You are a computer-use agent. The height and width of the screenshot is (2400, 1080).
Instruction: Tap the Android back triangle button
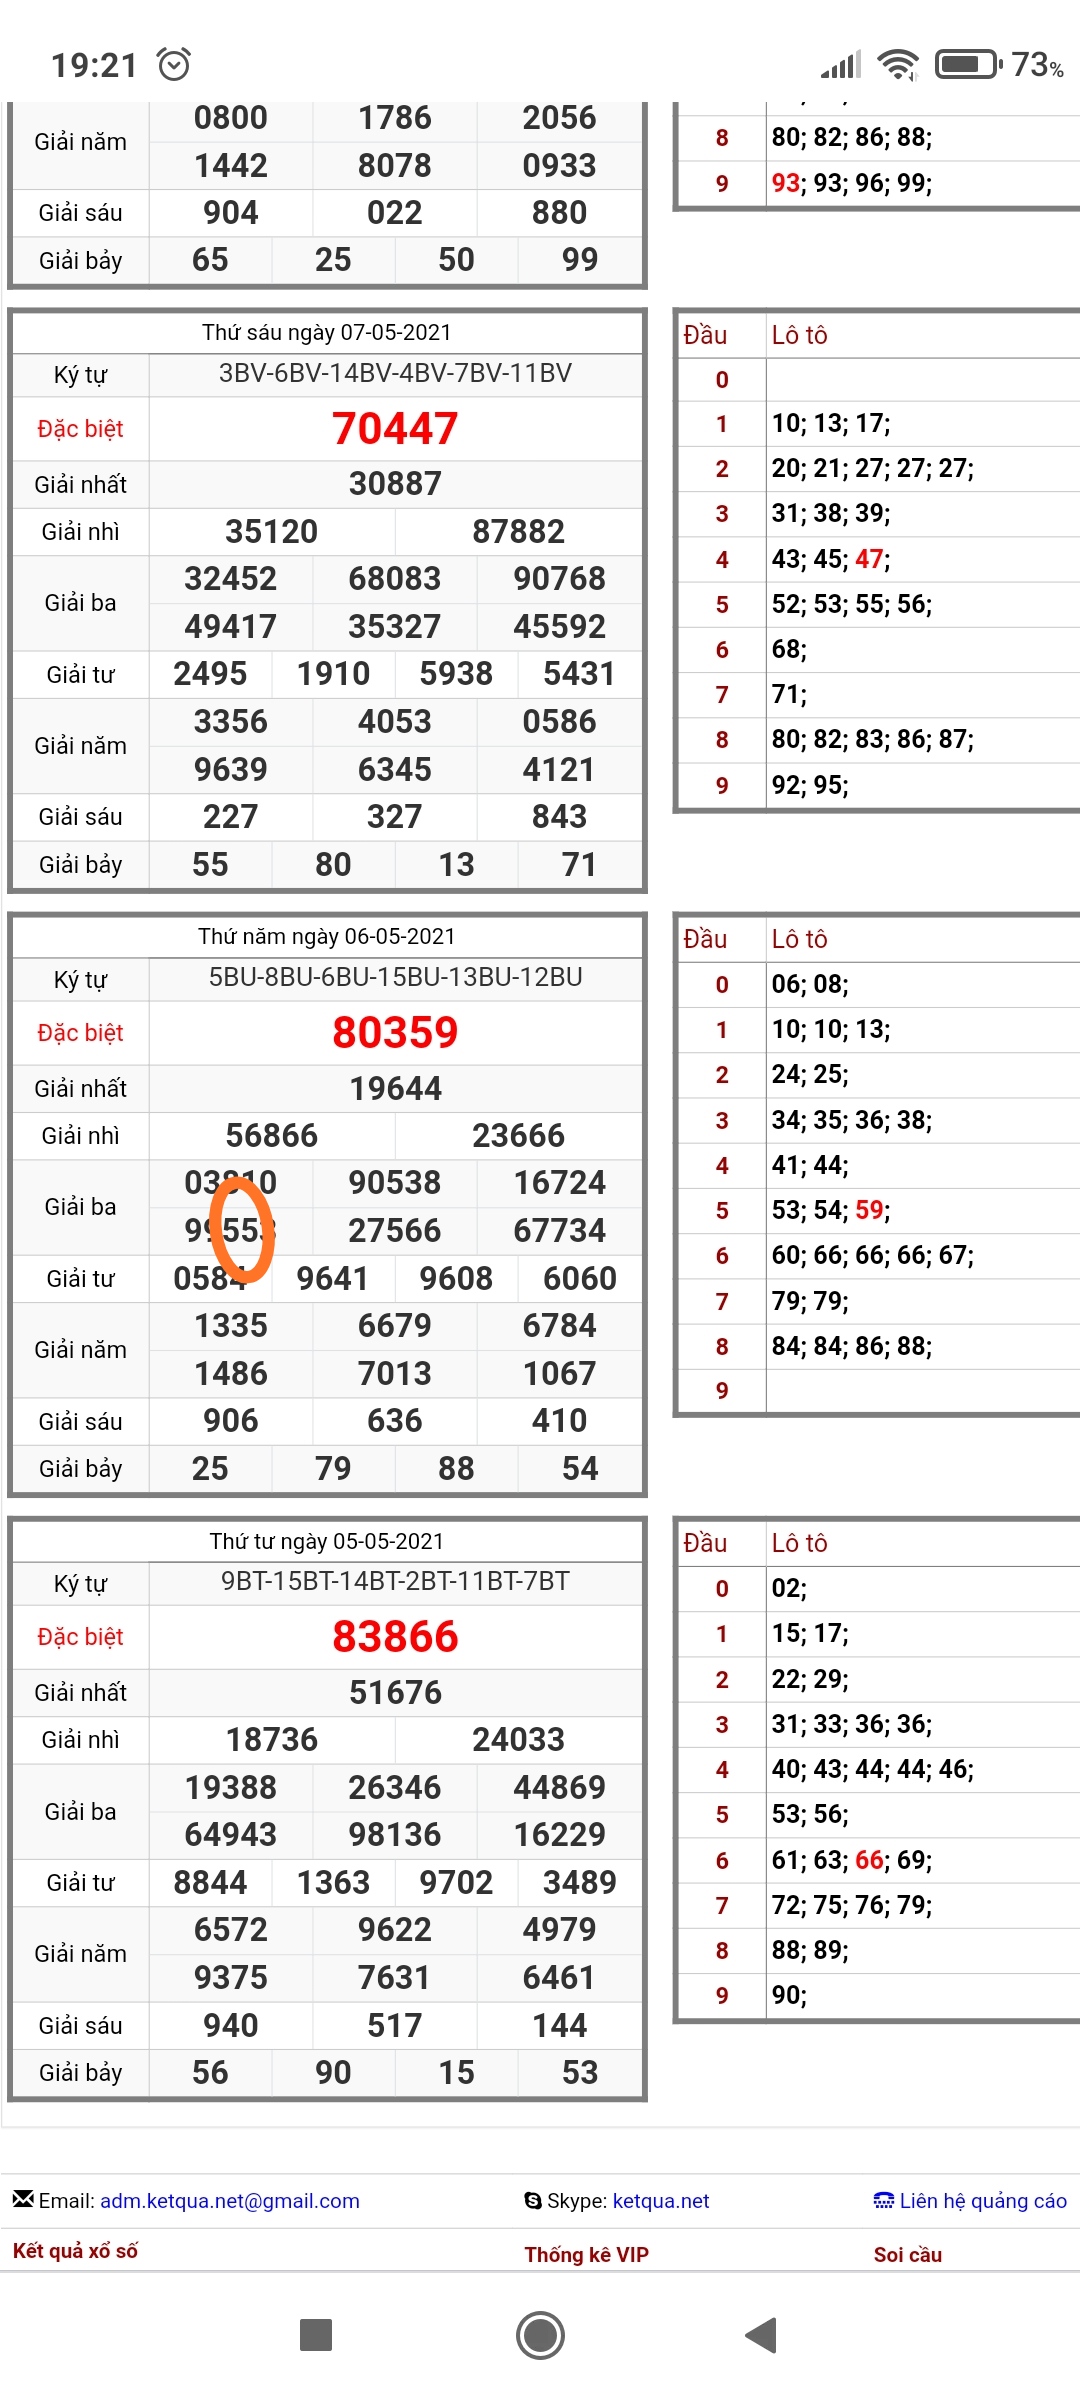pyautogui.click(x=762, y=2335)
